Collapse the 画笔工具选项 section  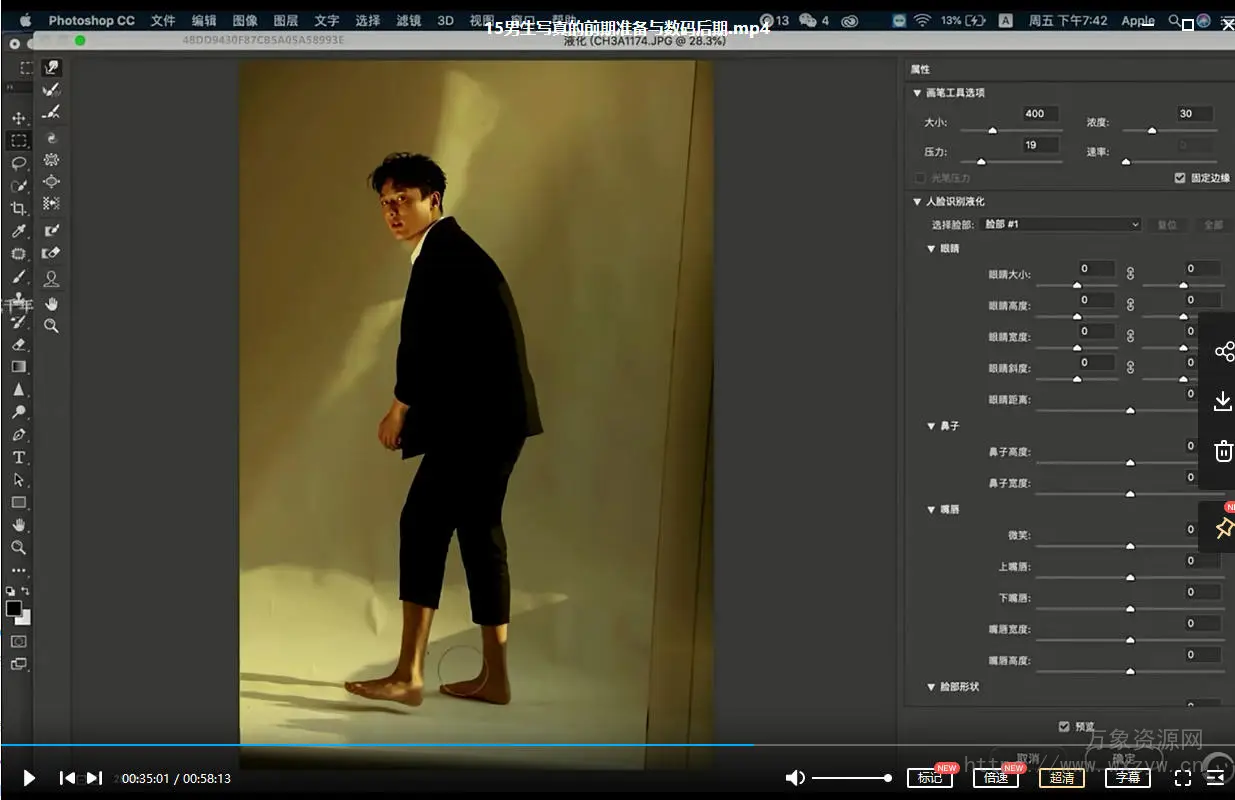(917, 93)
